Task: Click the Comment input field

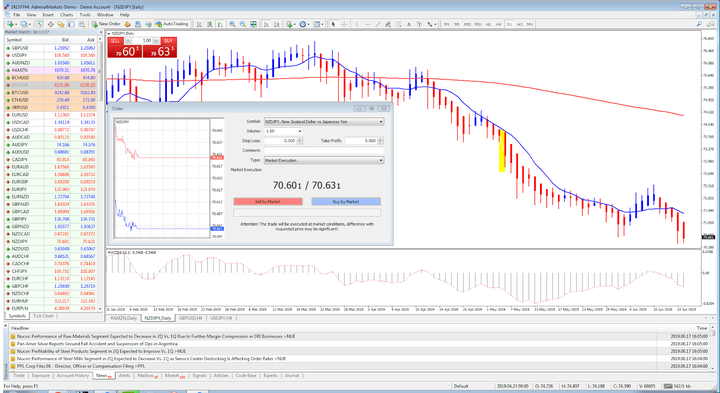Action: click(x=324, y=150)
